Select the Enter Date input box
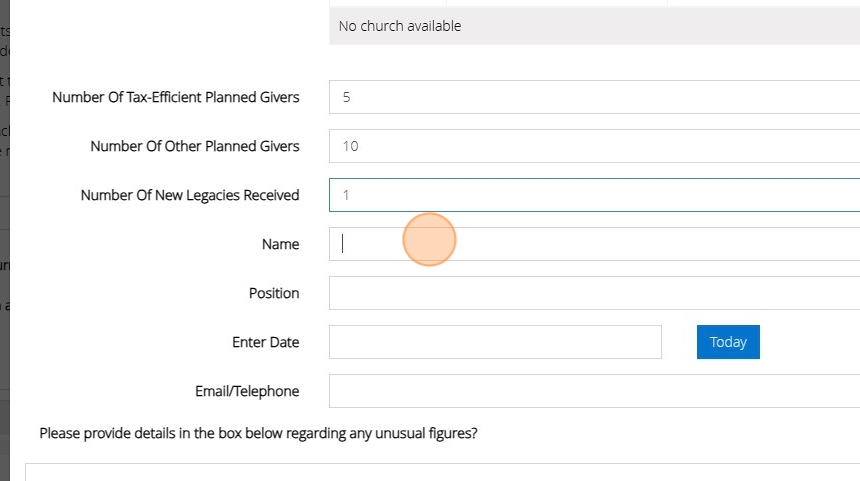The height and width of the screenshot is (481, 860). [495, 342]
